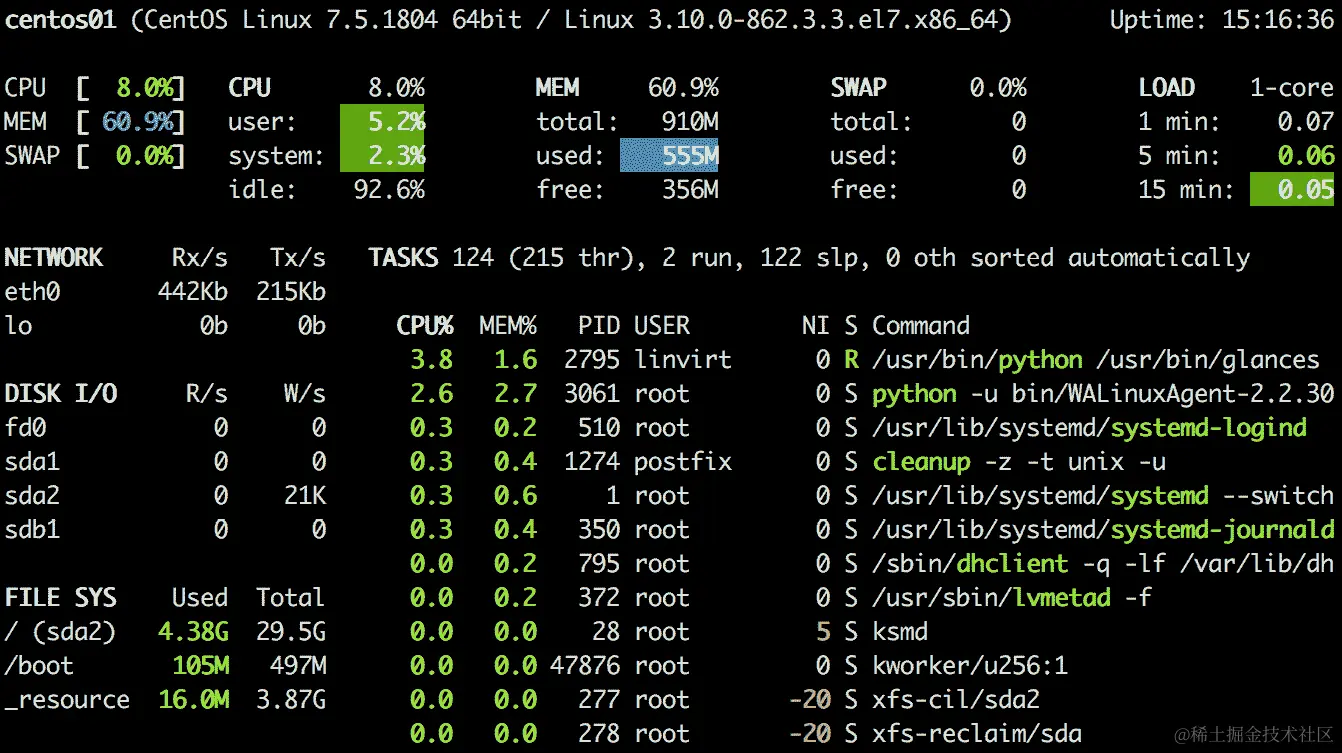Image resolution: width=1342 pixels, height=753 pixels.
Task: Click the DISK I/O section heading
Action: coord(61,394)
